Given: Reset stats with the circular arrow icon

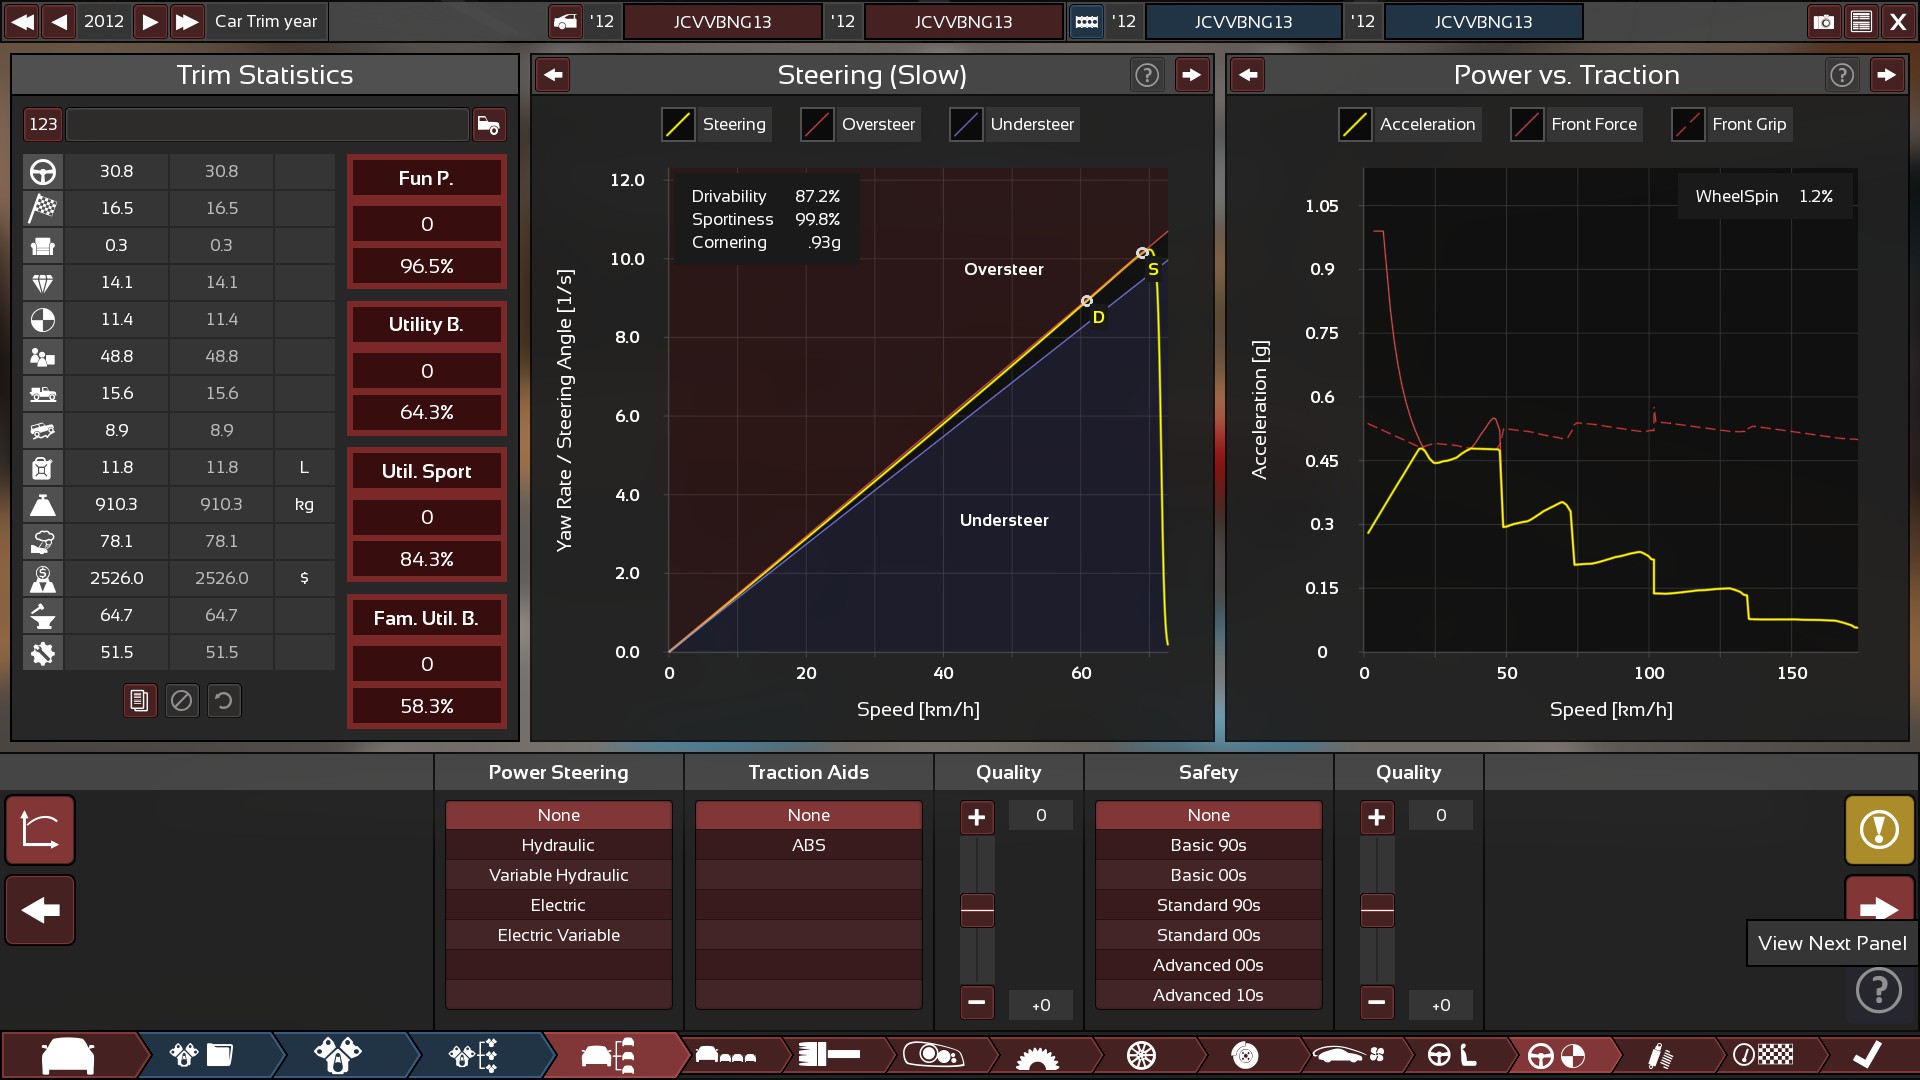Looking at the screenshot, I should point(224,701).
